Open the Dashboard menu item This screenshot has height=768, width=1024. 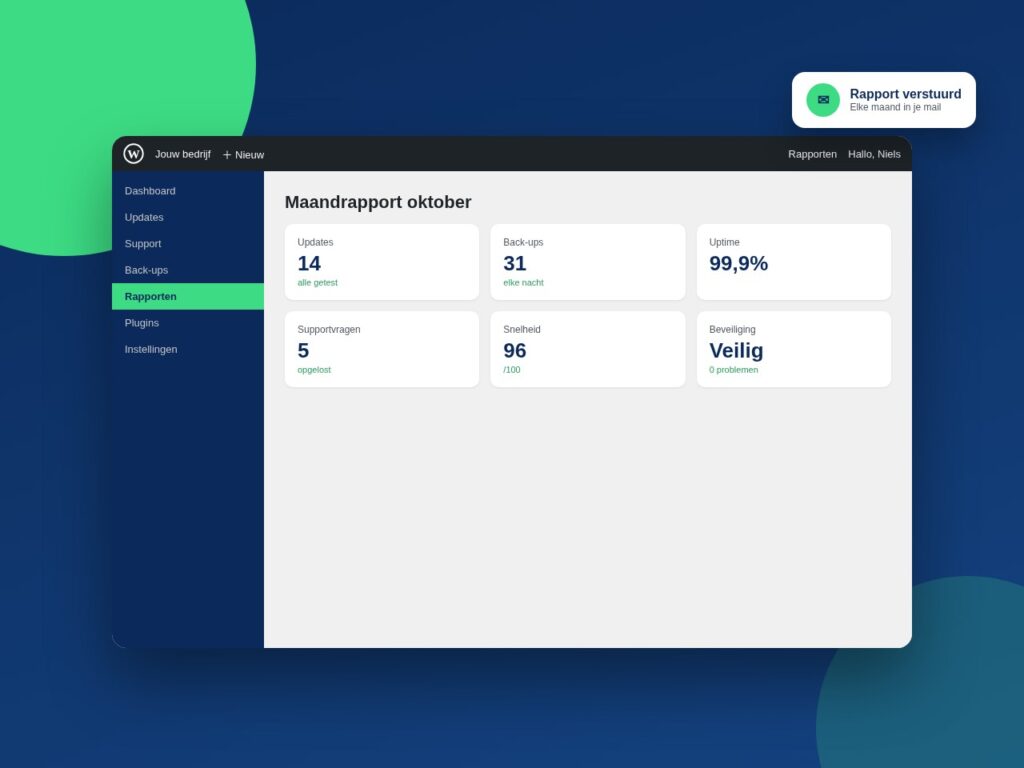[x=188, y=191]
